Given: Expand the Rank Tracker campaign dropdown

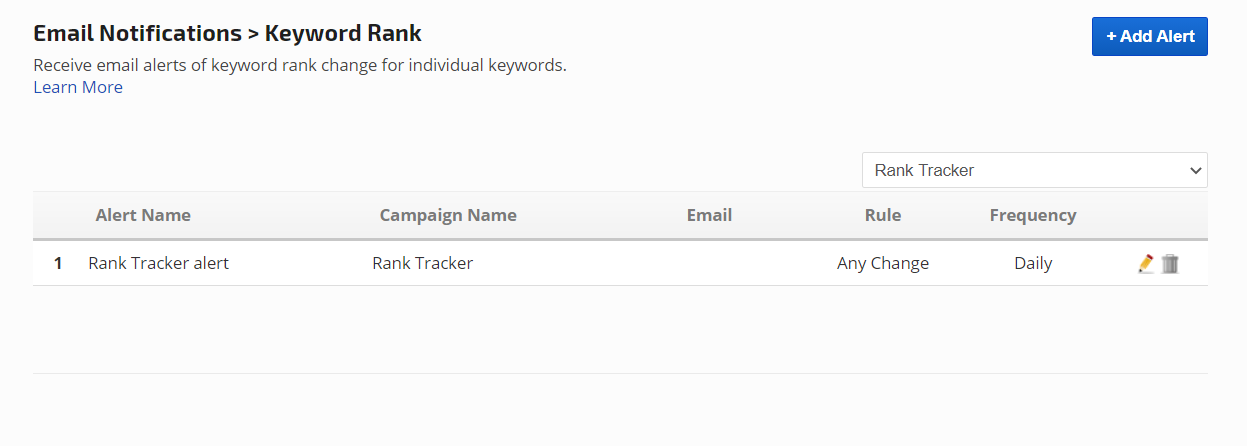Looking at the screenshot, I should pos(1034,170).
